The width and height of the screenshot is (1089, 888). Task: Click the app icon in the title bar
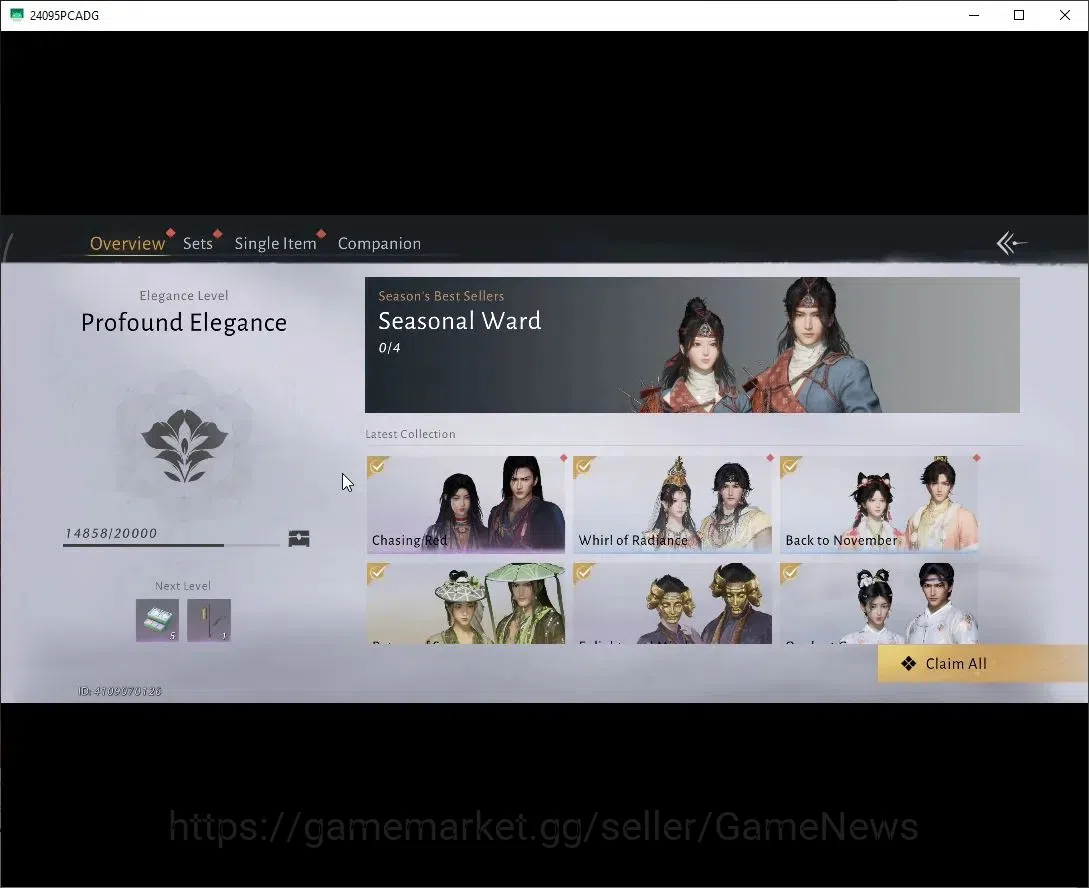pyautogui.click(x=17, y=15)
